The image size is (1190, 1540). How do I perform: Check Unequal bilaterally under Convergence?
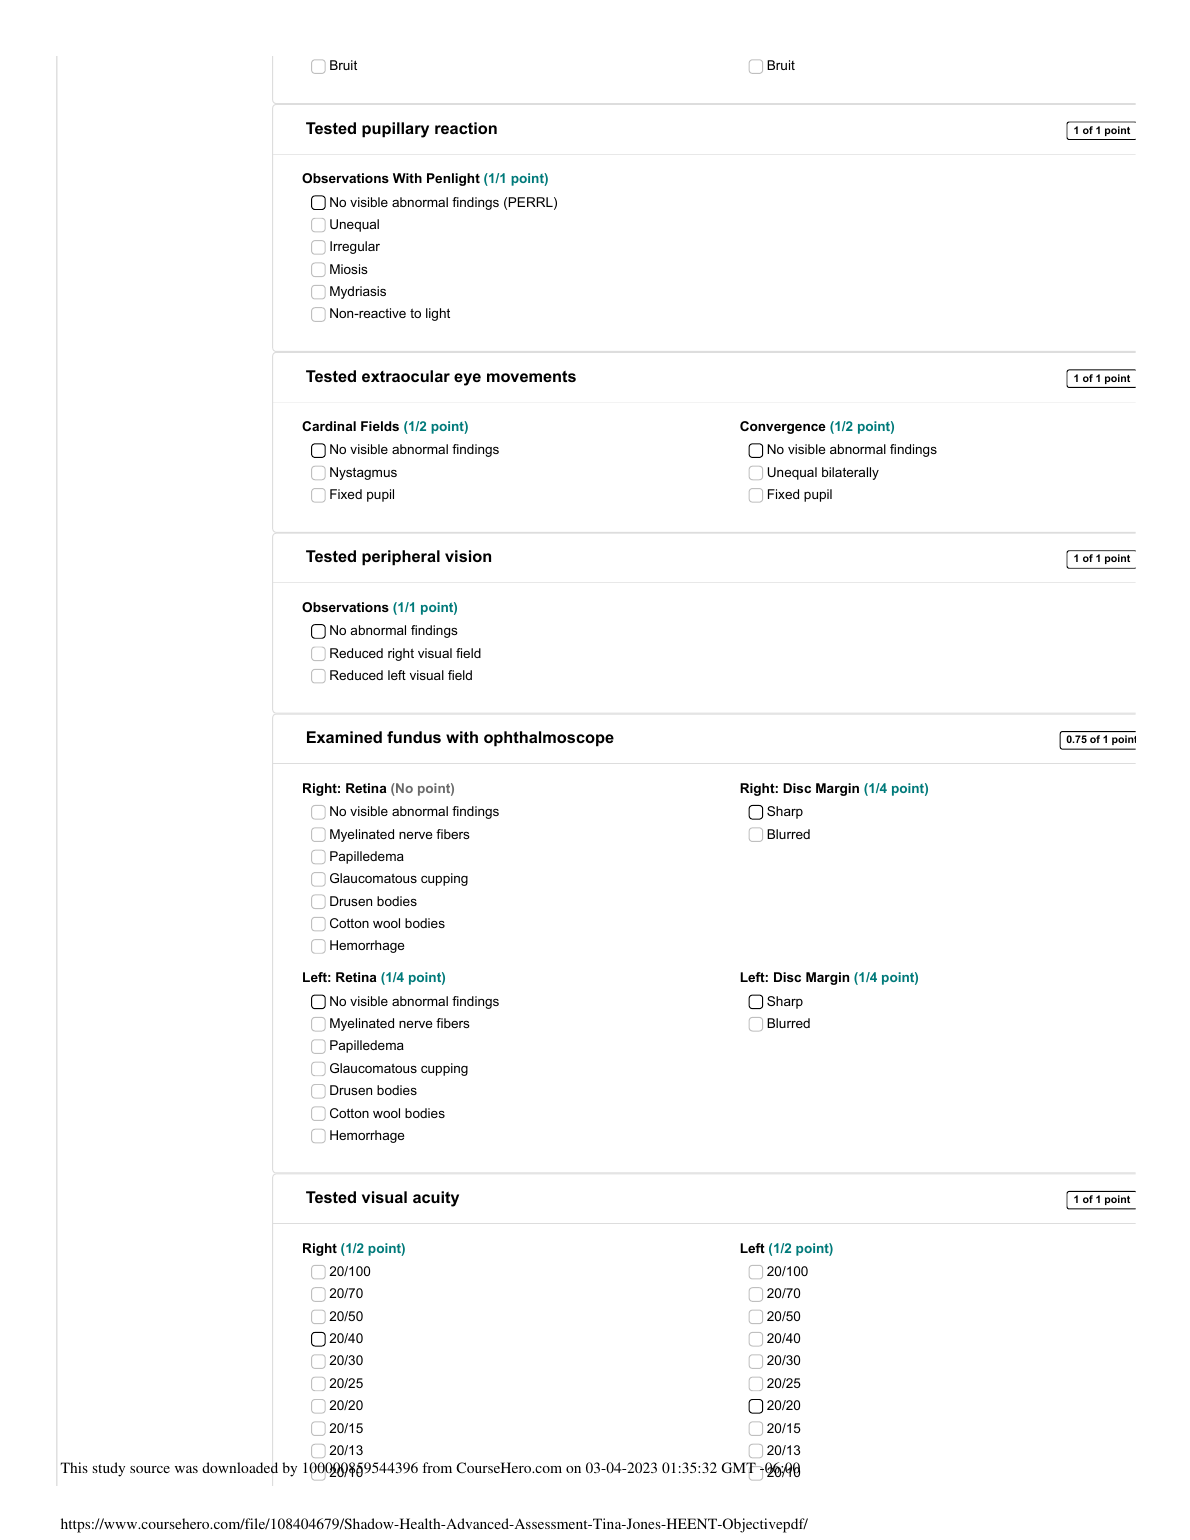[756, 473]
